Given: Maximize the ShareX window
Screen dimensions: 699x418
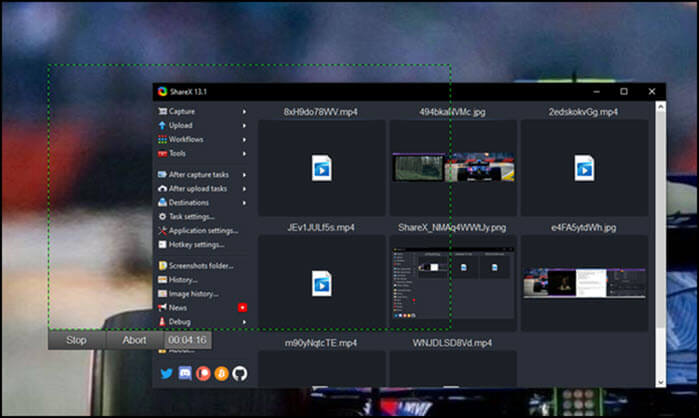Looking at the screenshot, I should [x=624, y=91].
